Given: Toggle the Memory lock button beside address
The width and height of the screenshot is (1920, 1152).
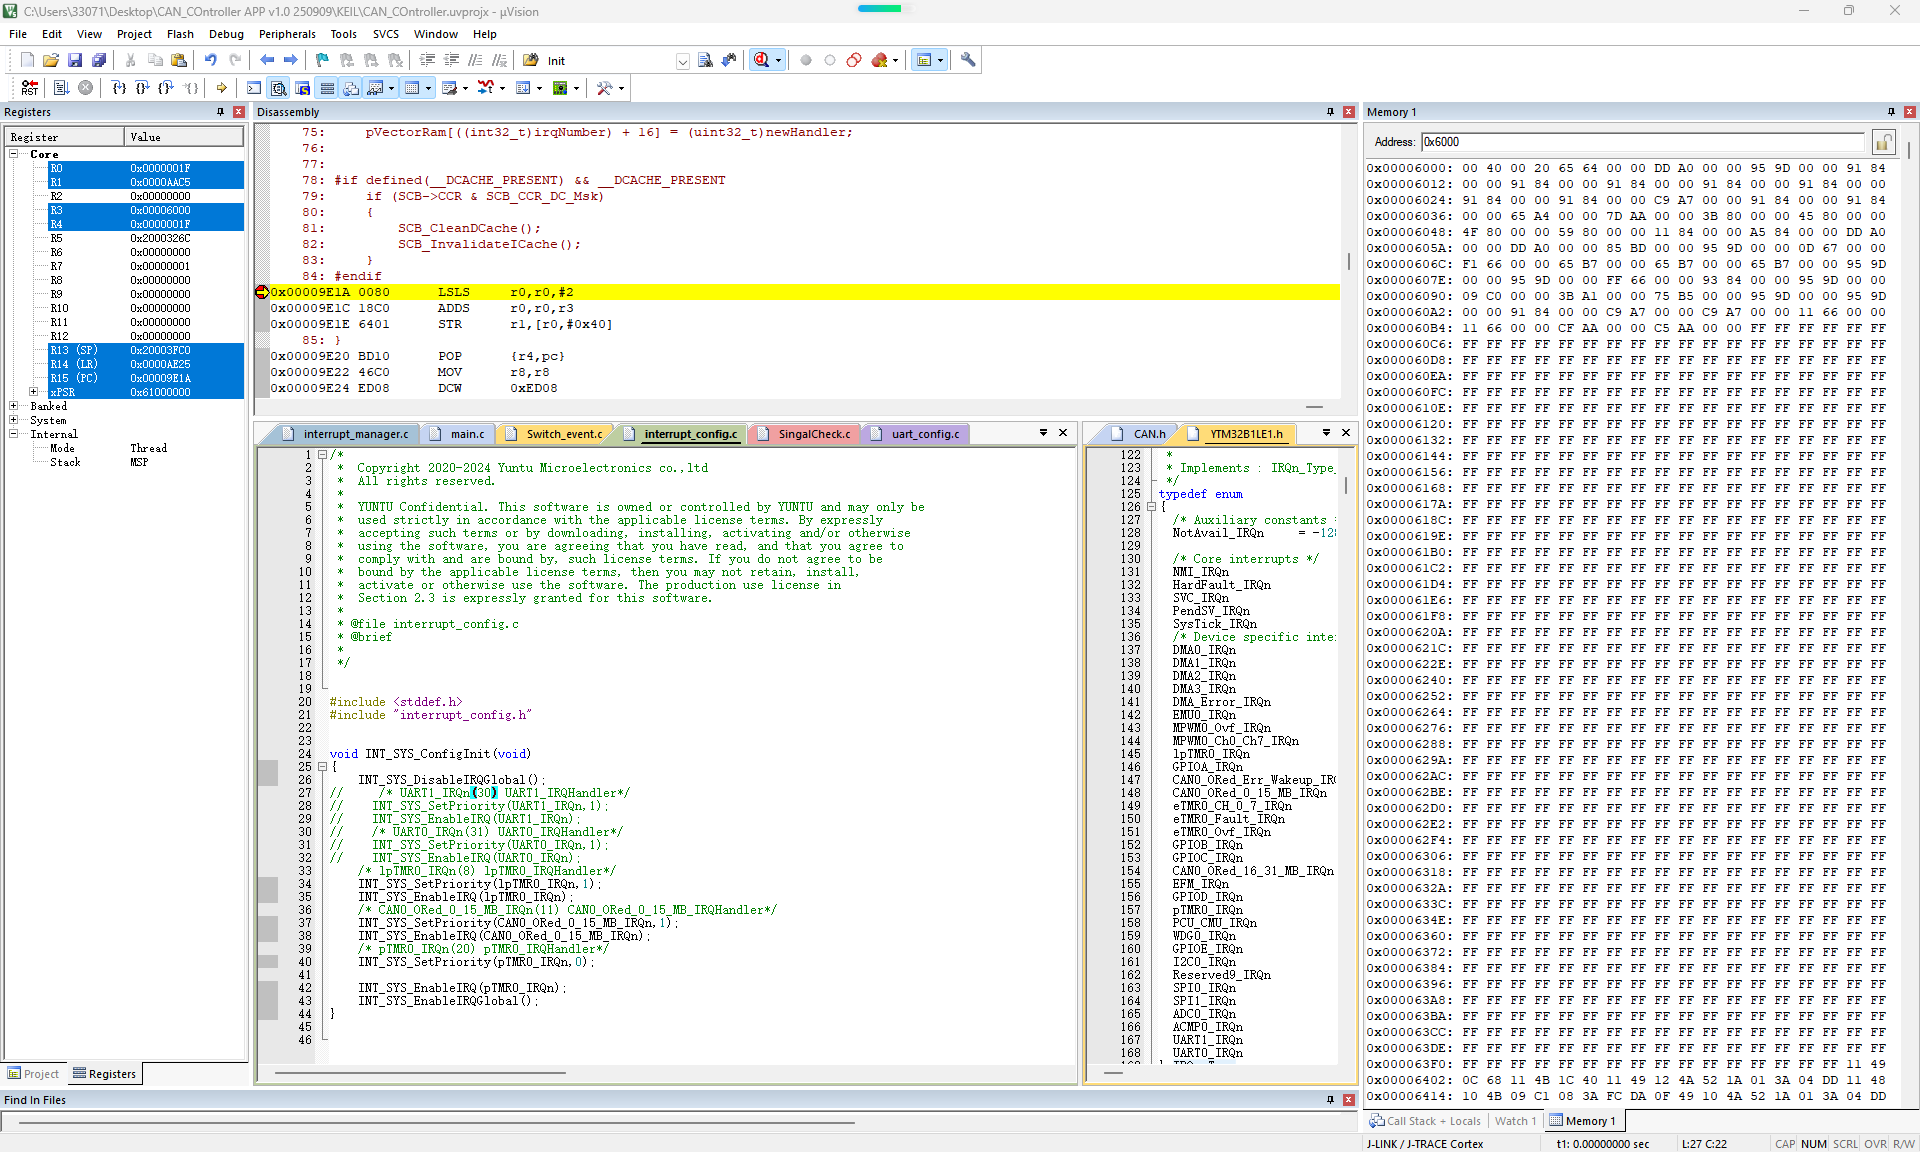Looking at the screenshot, I should tap(1883, 142).
